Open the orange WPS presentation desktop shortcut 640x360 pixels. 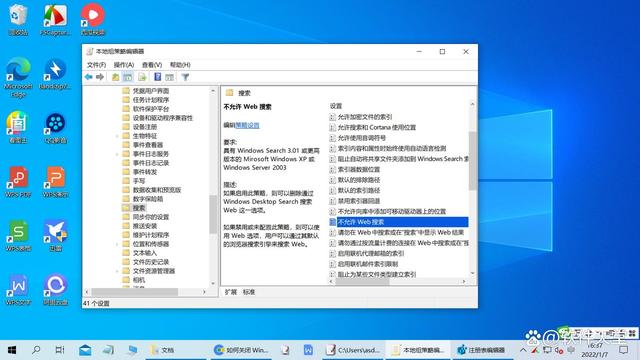[56, 182]
